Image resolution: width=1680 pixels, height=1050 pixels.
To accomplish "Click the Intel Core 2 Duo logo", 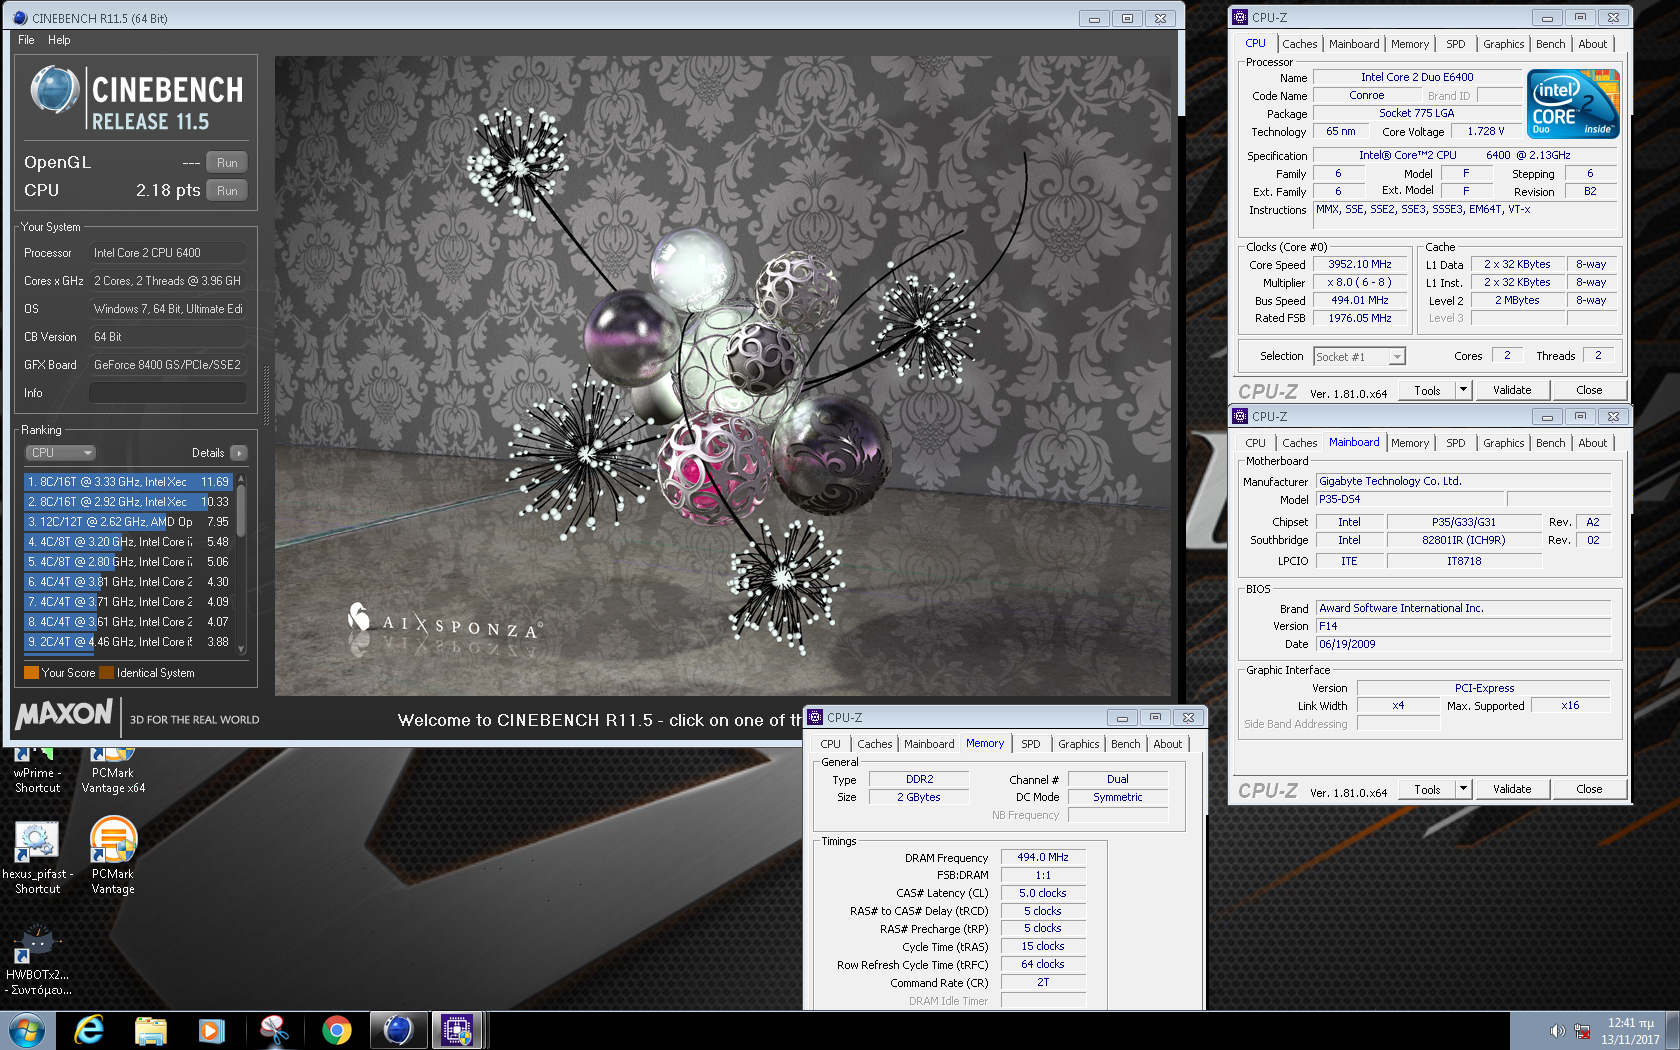I will click(1573, 104).
